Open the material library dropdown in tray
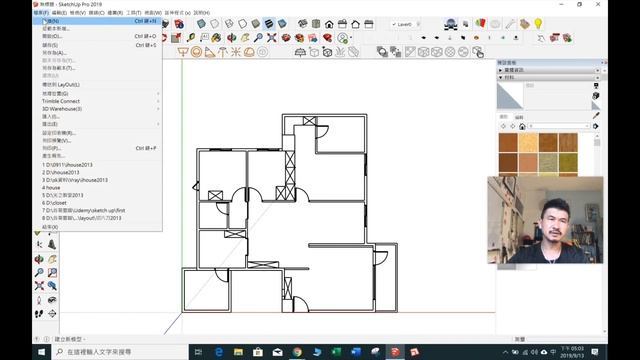 pos(559,126)
